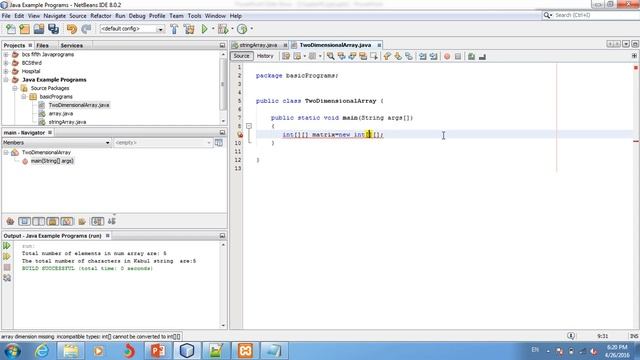Click the Open Project toolbar icon
The image size is (640, 360).
click(39, 29)
